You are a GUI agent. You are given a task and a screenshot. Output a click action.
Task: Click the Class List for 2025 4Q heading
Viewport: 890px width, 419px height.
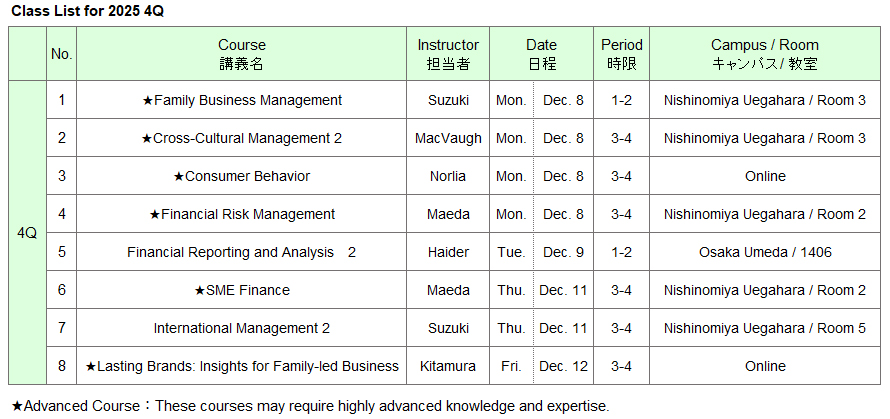pyautogui.click(x=78, y=10)
